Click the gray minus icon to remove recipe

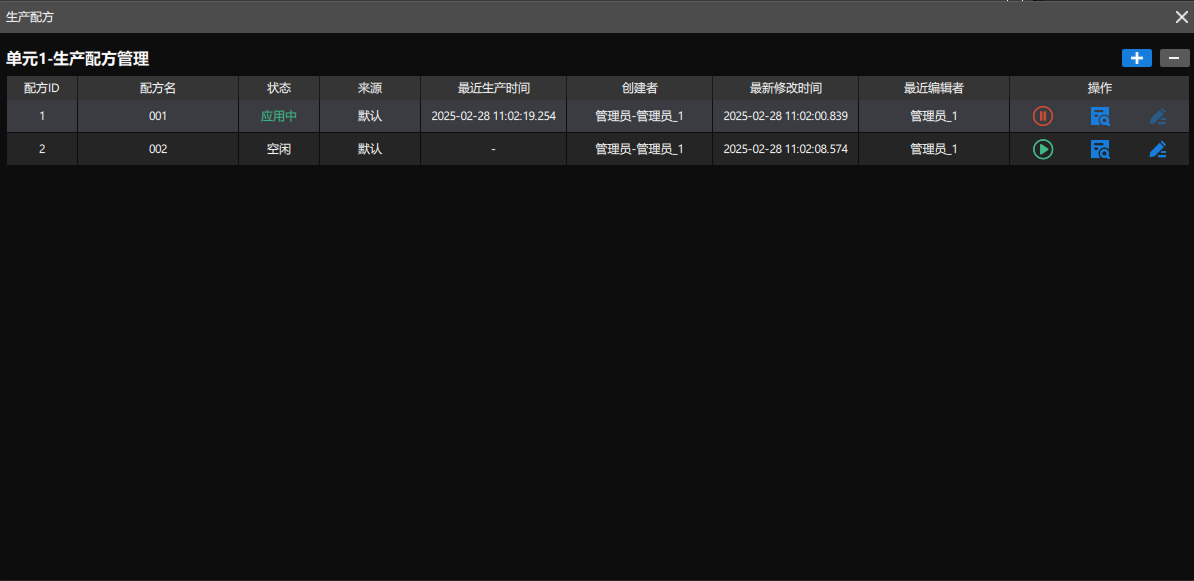pos(1173,58)
